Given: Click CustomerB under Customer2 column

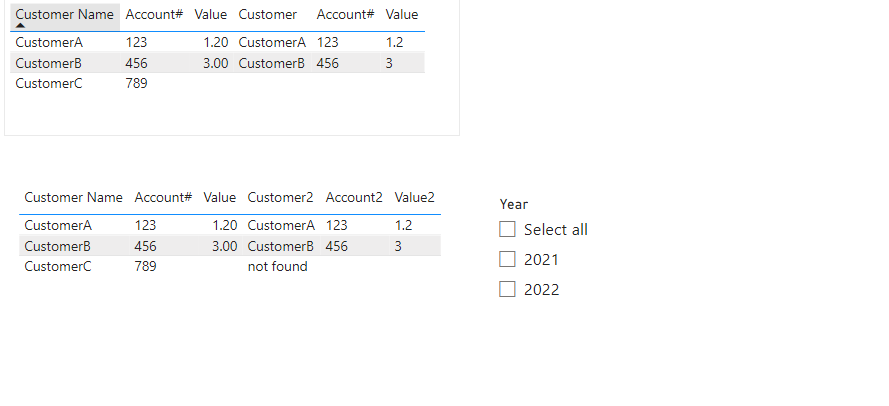Looking at the screenshot, I should [x=281, y=246].
